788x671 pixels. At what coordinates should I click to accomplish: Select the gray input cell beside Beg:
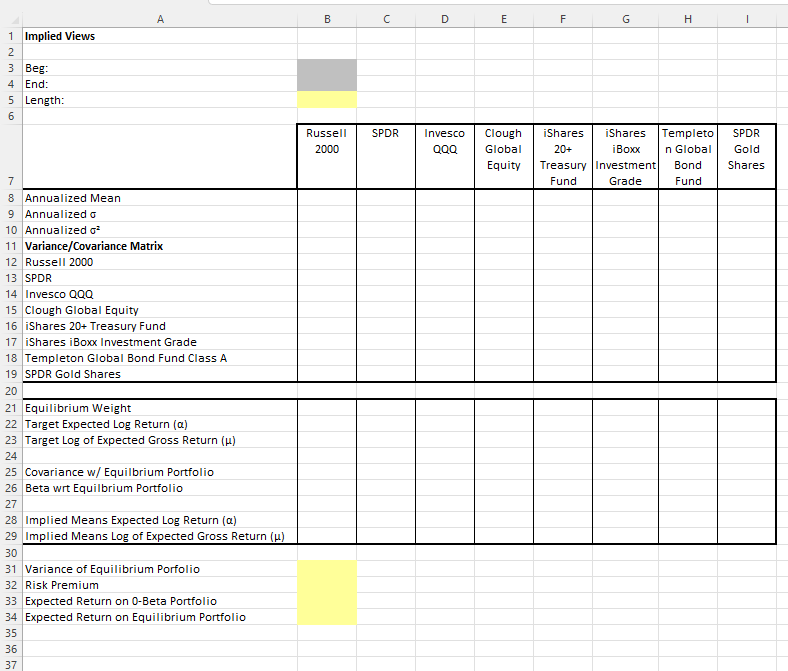point(327,68)
